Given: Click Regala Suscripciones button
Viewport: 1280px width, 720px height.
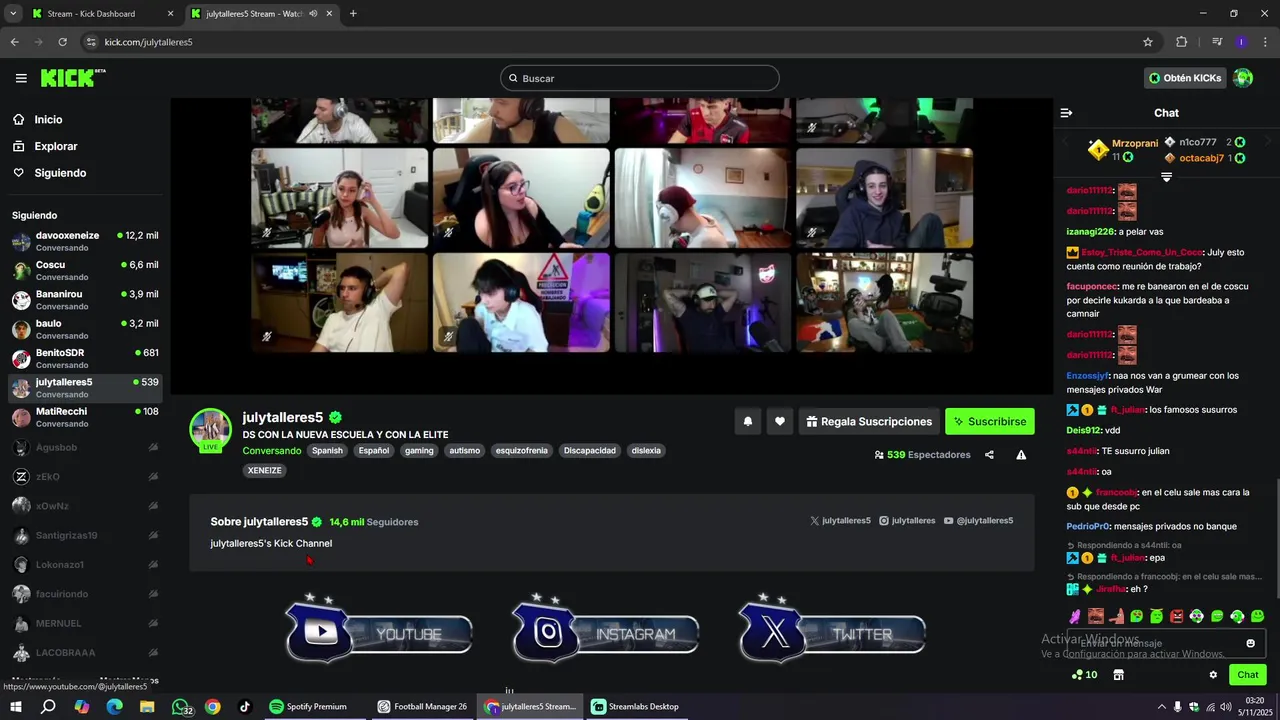Looking at the screenshot, I should pos(870,422).
